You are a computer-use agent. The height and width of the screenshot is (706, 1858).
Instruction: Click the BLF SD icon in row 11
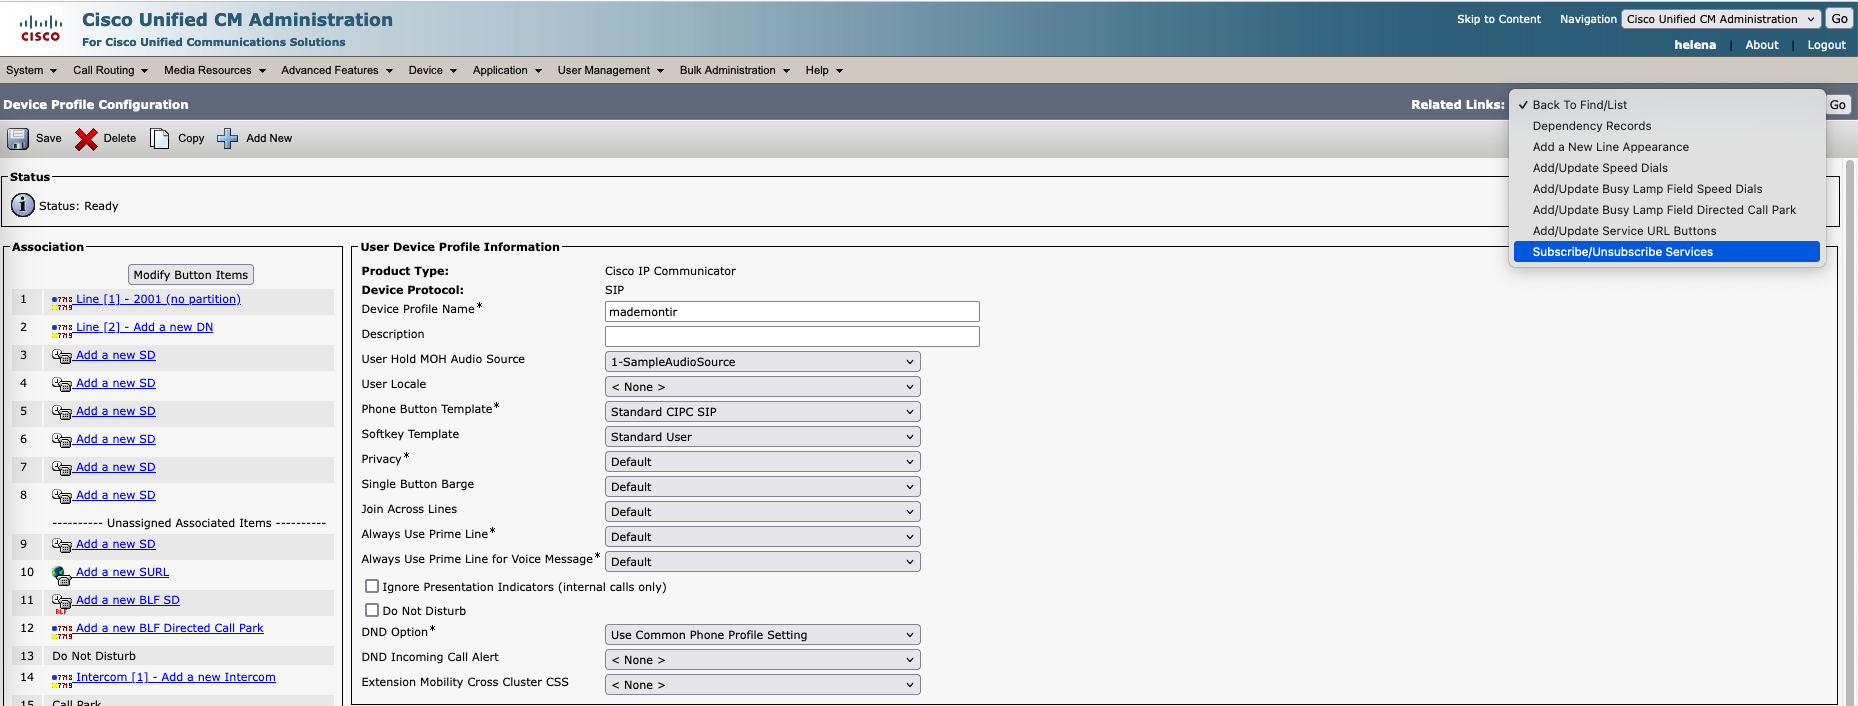click(x=62, y=602)
